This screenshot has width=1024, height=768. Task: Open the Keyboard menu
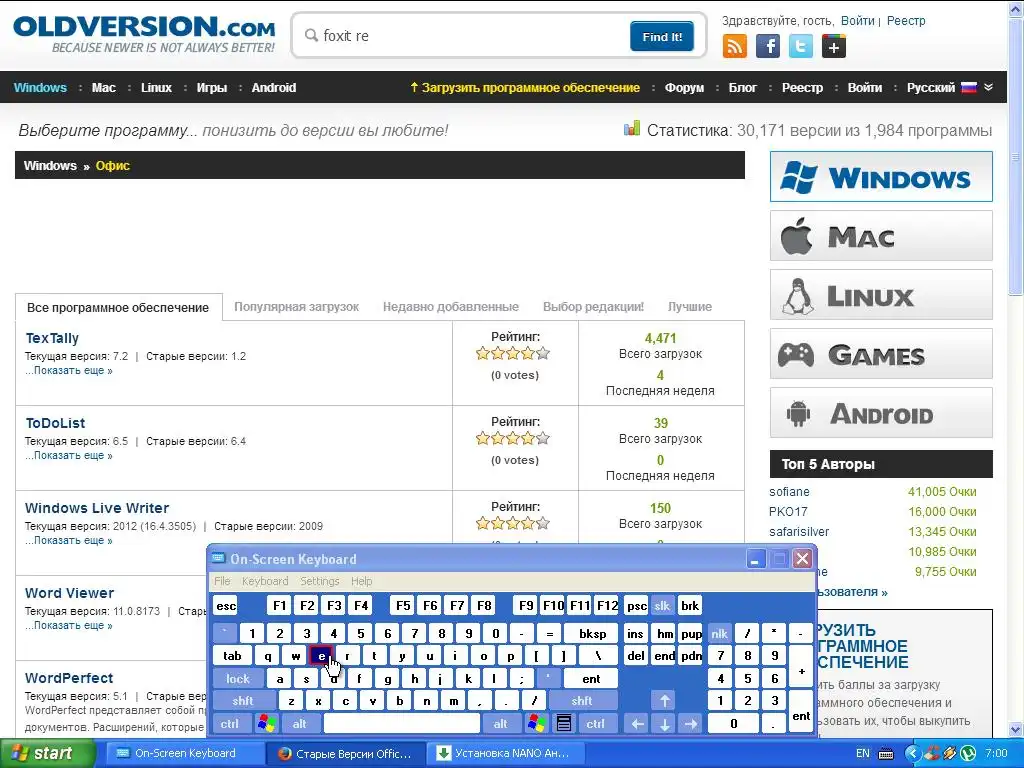[x=264, y=581]
